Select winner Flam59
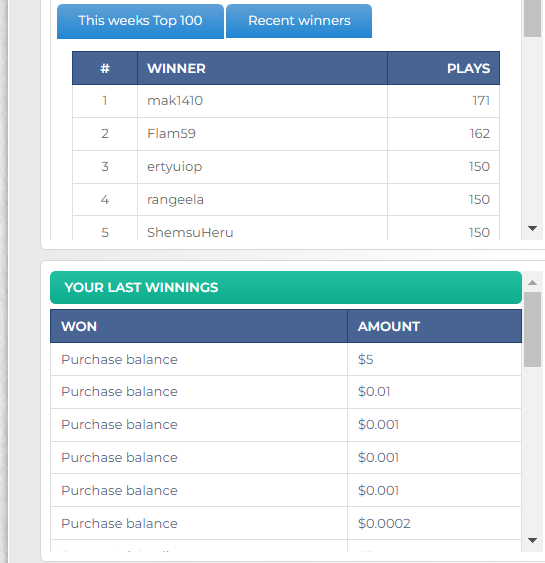Screen dimensions: 545x563 tap(171, 134)
